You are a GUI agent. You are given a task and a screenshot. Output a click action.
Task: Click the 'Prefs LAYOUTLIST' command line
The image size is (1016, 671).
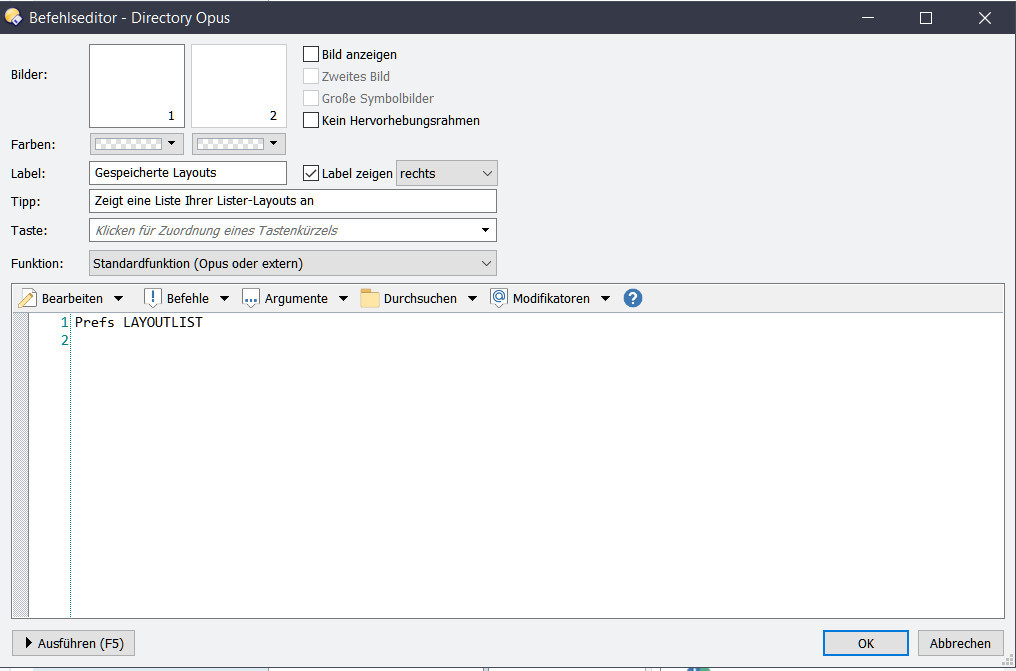coord(139,322)
